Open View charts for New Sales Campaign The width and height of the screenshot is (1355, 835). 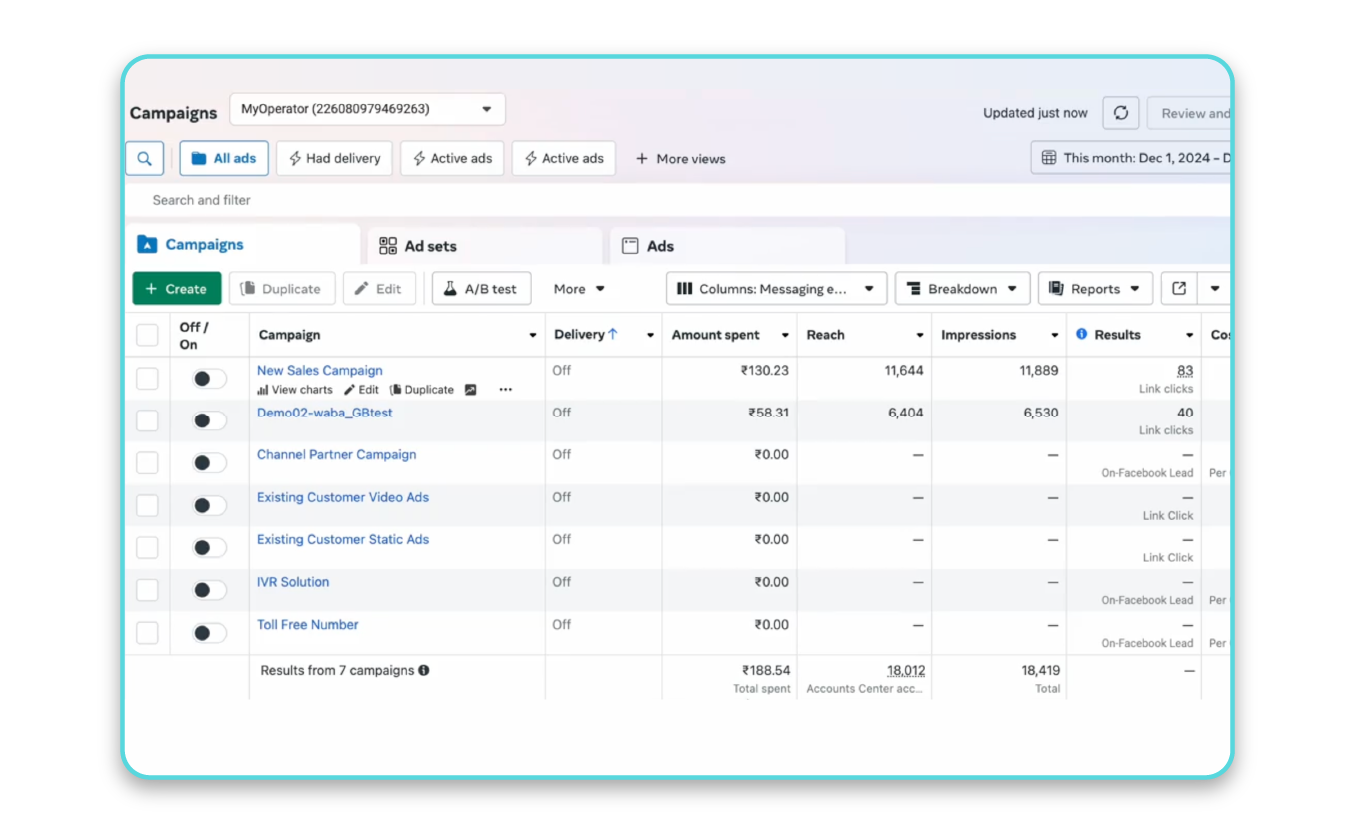(294, 389)
